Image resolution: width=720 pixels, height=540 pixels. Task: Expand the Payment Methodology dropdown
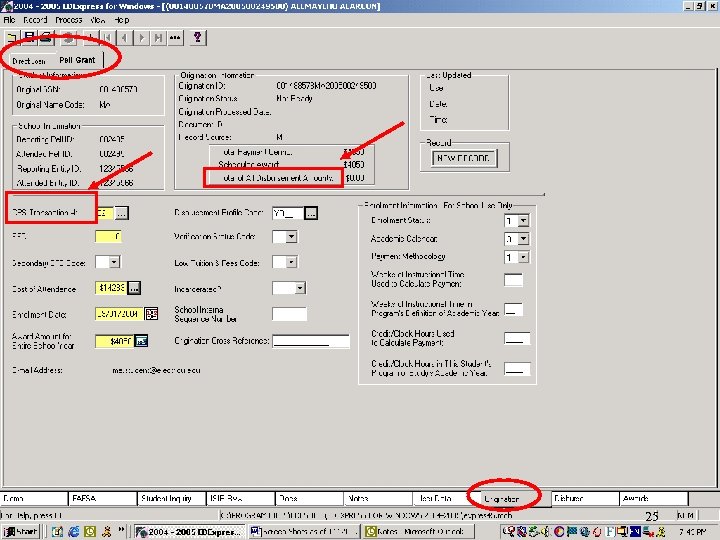pyautogui.click(x=523, y=257)
